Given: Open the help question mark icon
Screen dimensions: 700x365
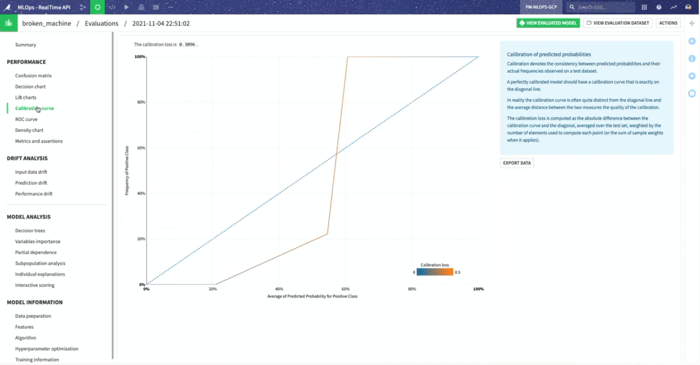Looking at the screenshot, I should tap(658, 7).
